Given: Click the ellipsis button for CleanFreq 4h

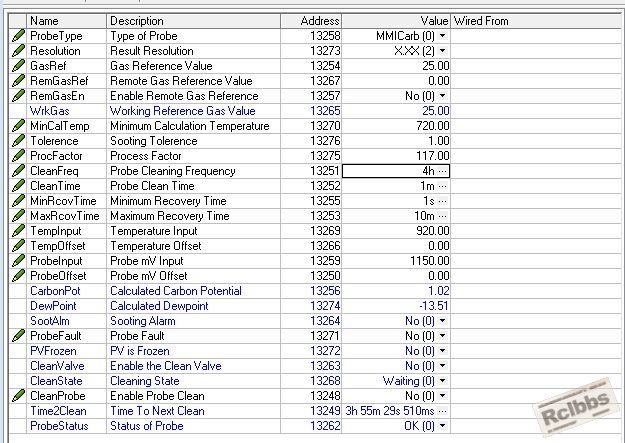Looking at the screenshot, I should click(x=442, y=171).
